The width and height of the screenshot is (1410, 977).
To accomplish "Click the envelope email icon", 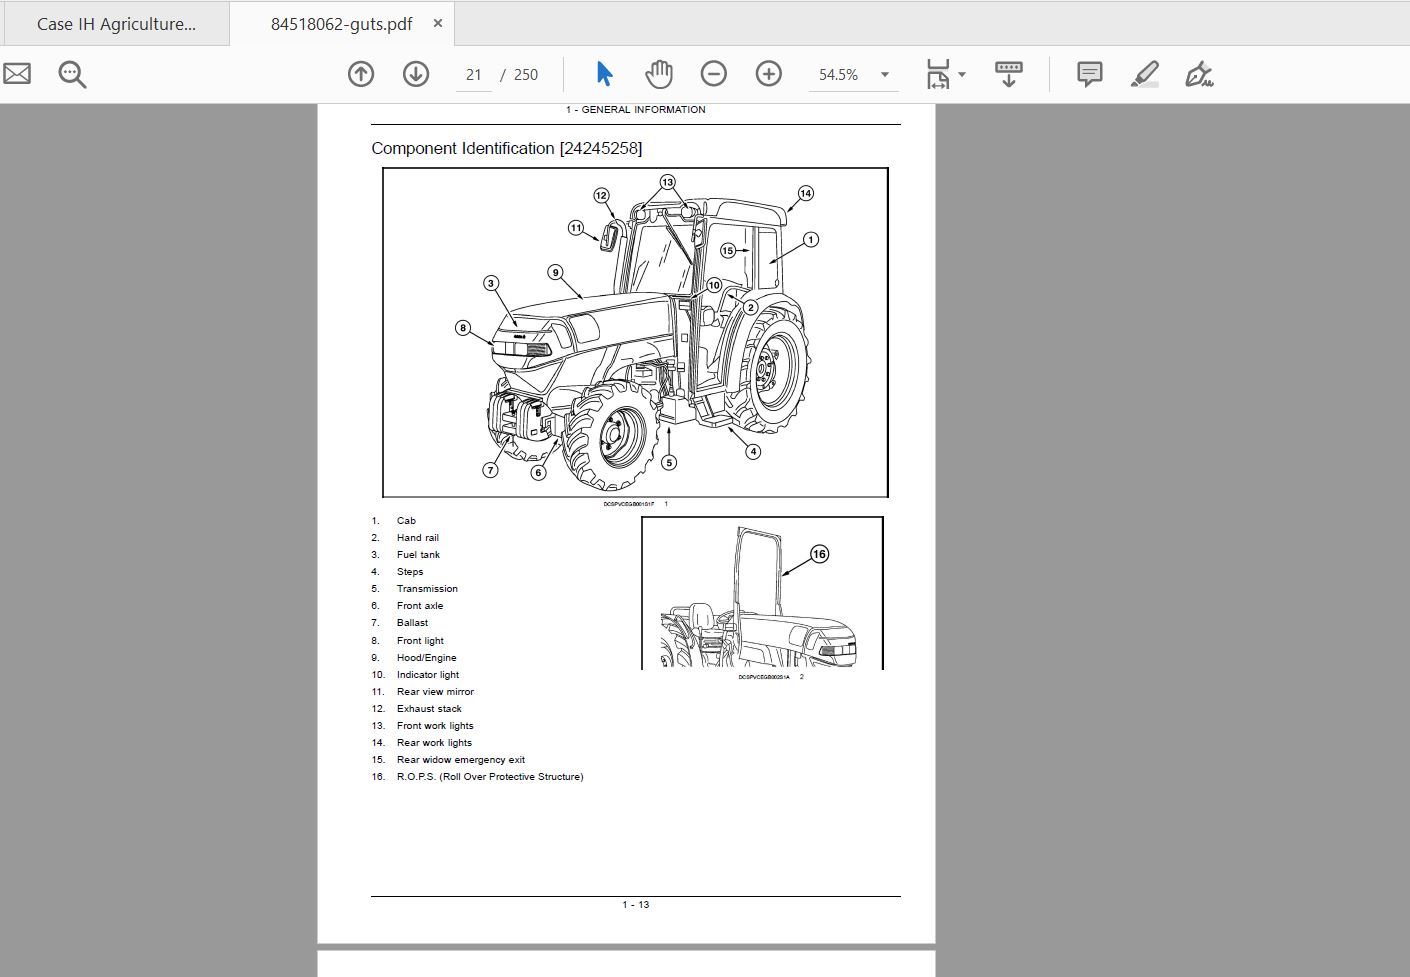I will (17, 74).
